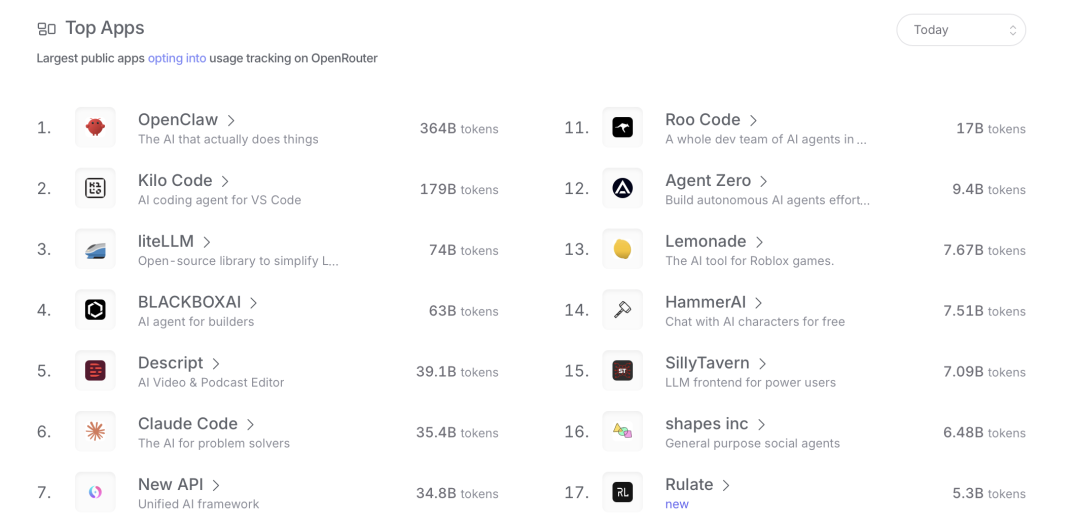The image size is (1080, 526).
Task: Click the Agent Zero triangle icon
Action: coord(622,189)
